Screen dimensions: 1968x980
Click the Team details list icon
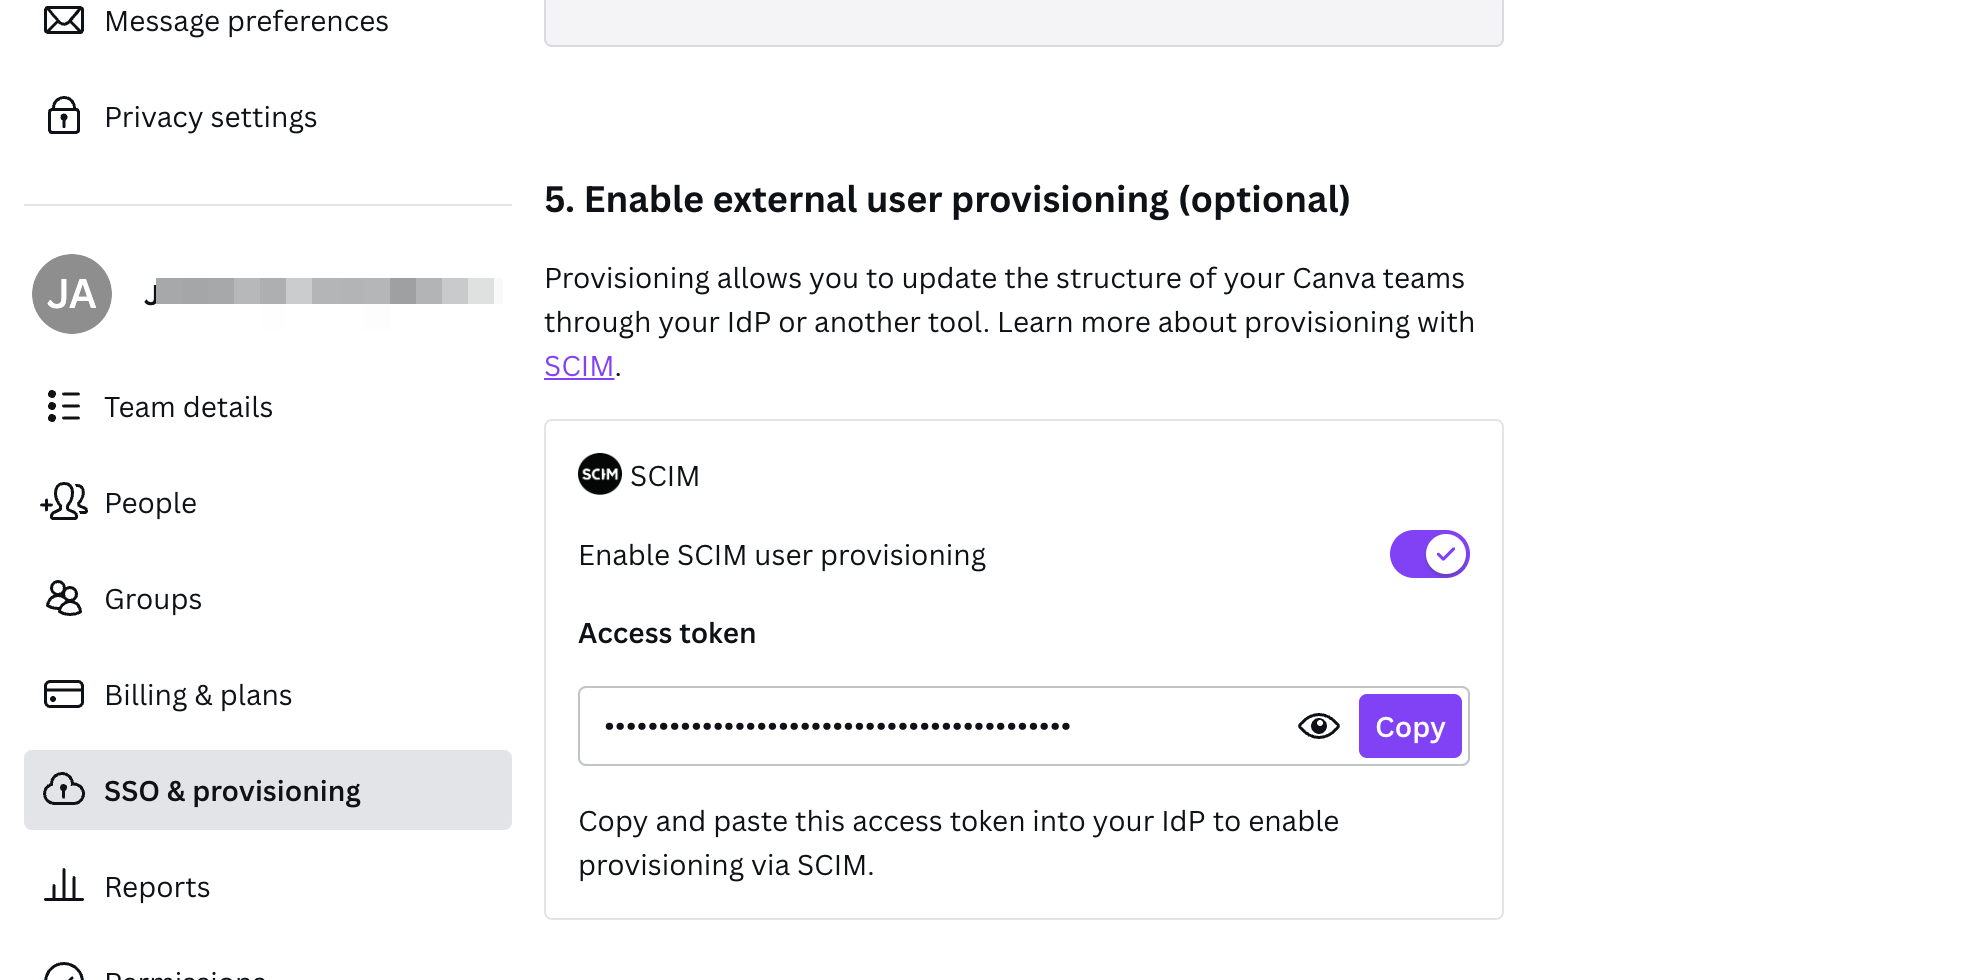(x=64, y=406)
